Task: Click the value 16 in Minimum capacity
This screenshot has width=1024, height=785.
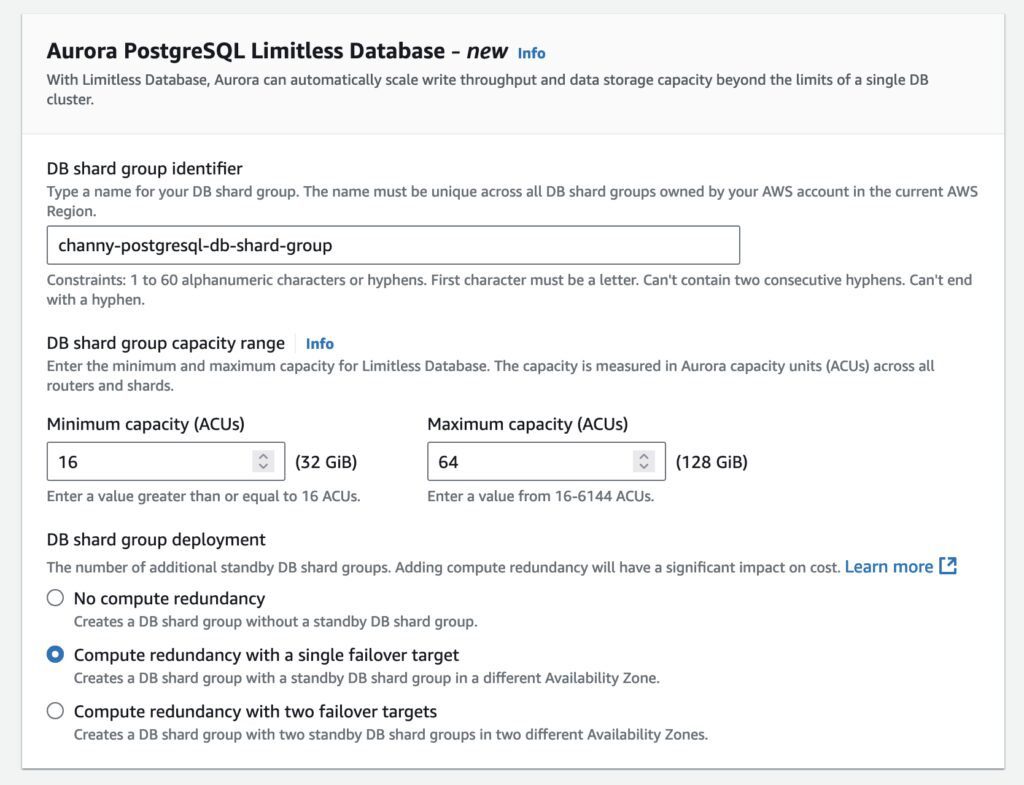Action: tap(70, 461)
